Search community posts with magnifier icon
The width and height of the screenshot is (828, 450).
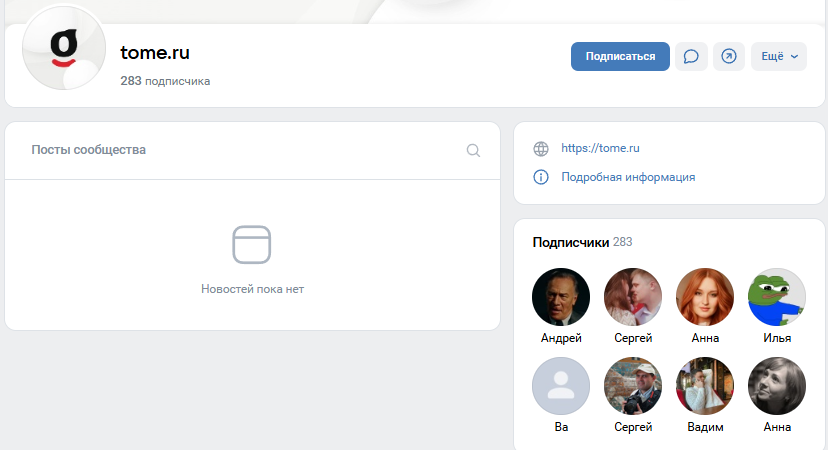click(x=473, y=151)
